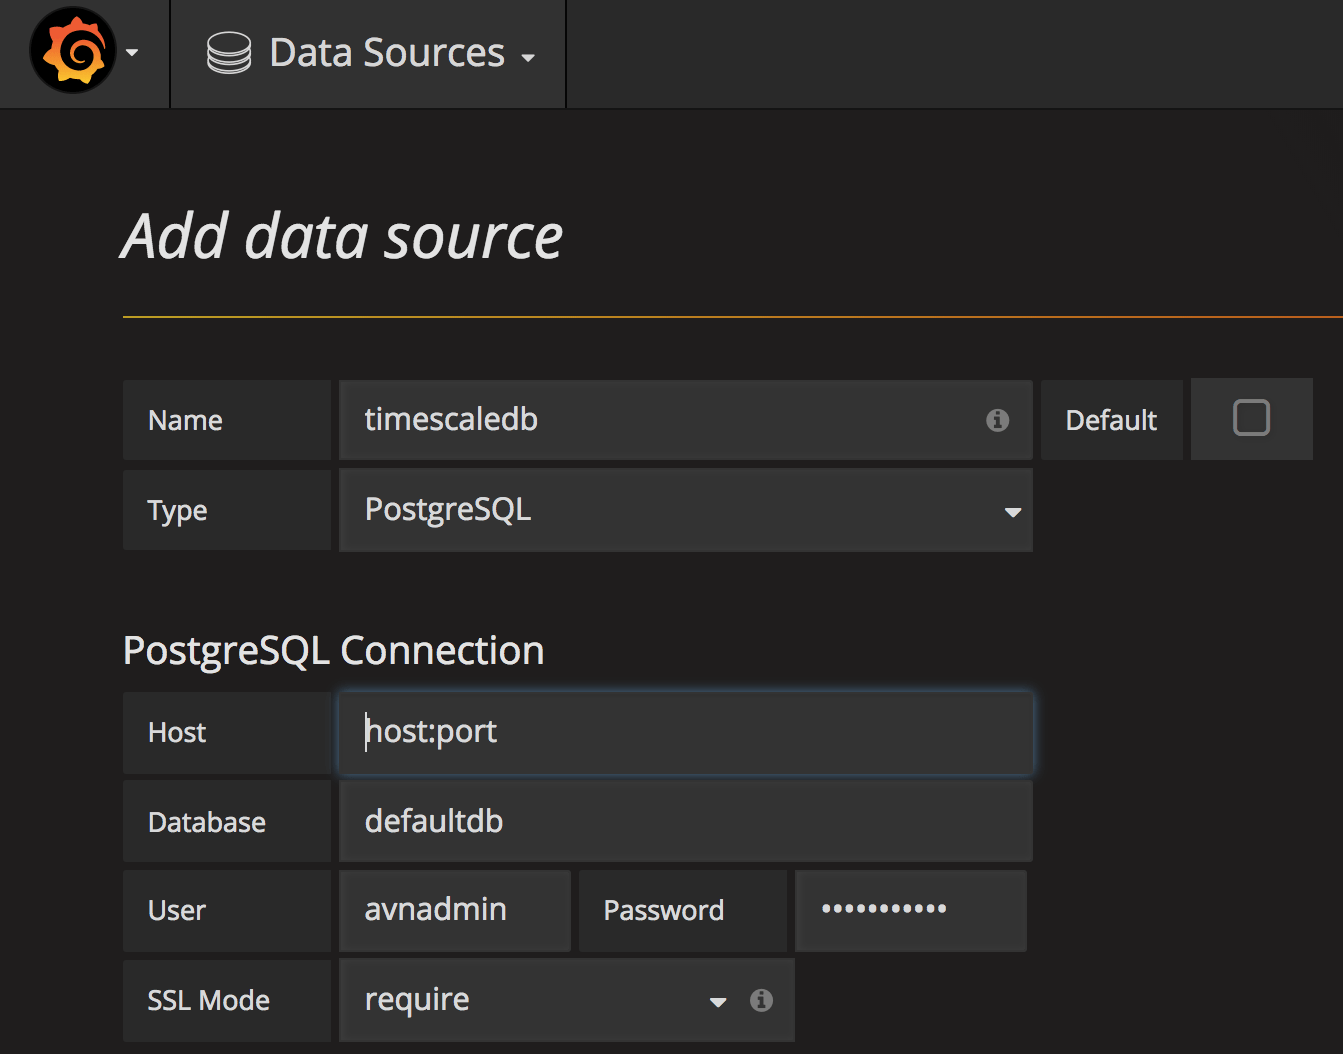
Task: Click the Grafana logo icon
Action: tap(73, 51)
